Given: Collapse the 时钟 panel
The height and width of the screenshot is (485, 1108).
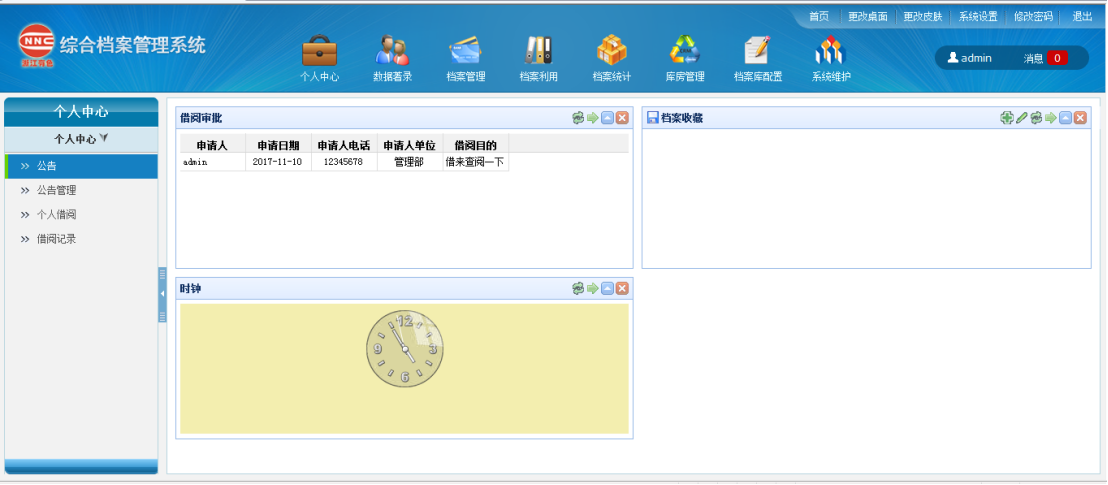Looking at the screenshot, I should click(608, 288).
